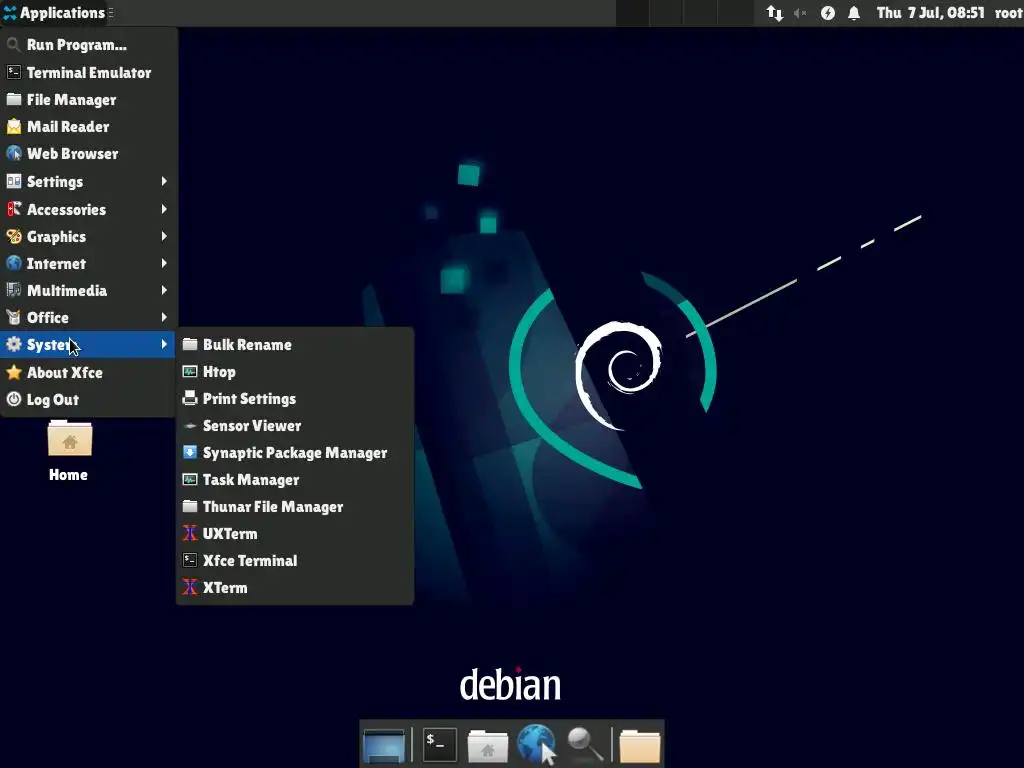1024x768 pixels.
Task: Click the XTerm X icon
Action: click(x=190, y=587)
